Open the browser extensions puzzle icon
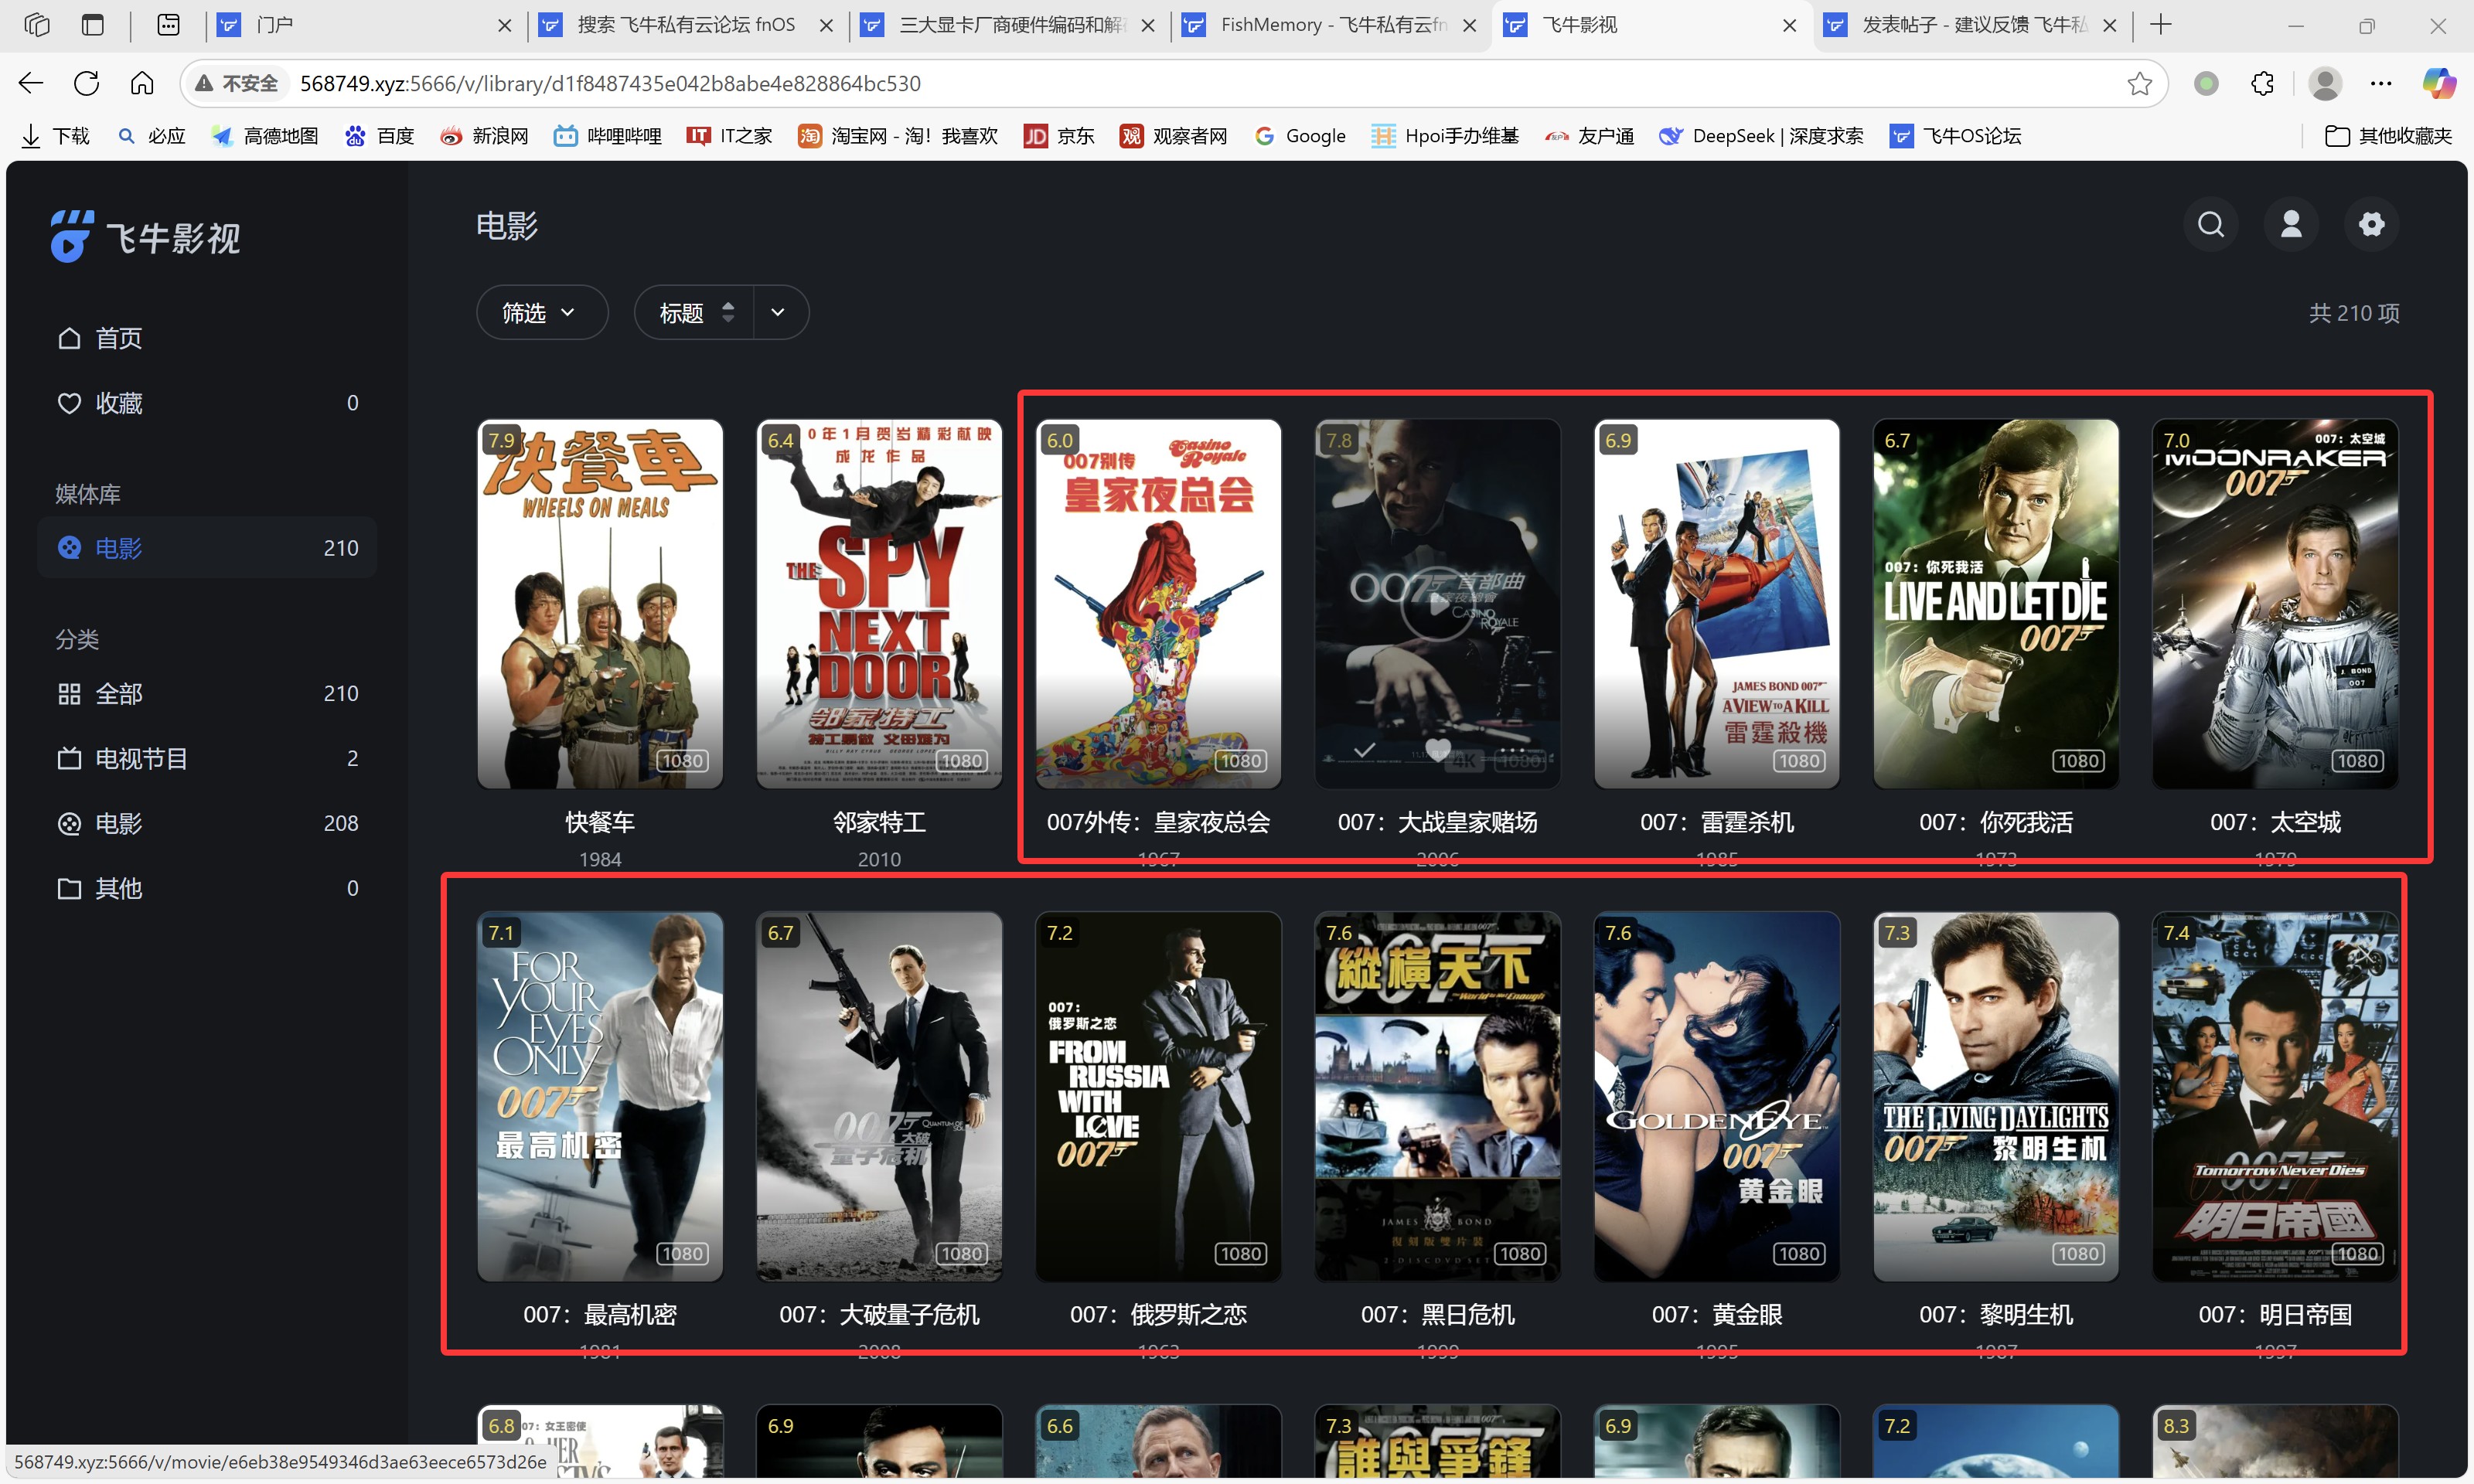Image resolution: width=2474 pixels, height=1484 pixels. (x=2262, y=83)
